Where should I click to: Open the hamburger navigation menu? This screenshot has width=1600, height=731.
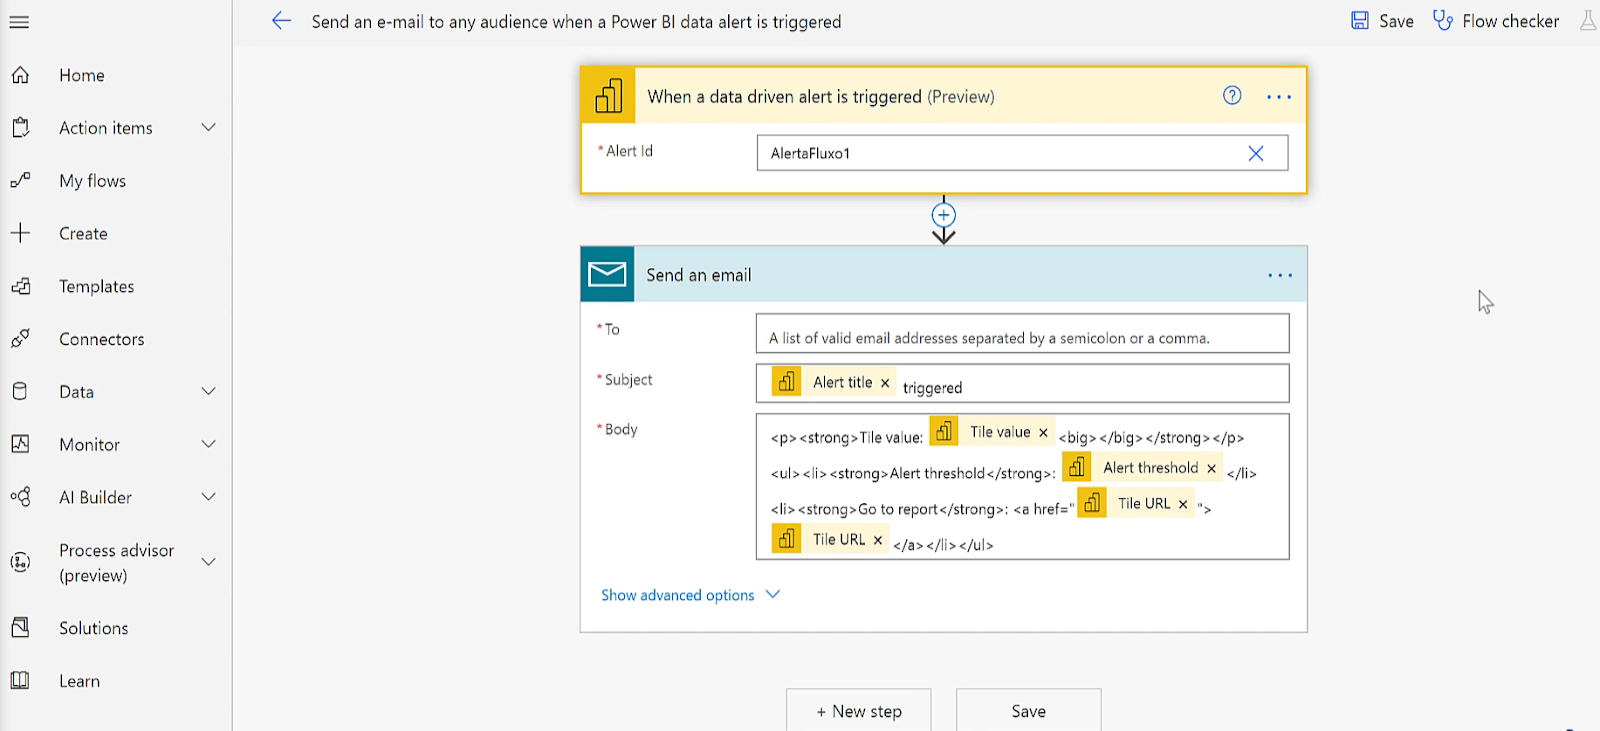[x=19, y=22]
